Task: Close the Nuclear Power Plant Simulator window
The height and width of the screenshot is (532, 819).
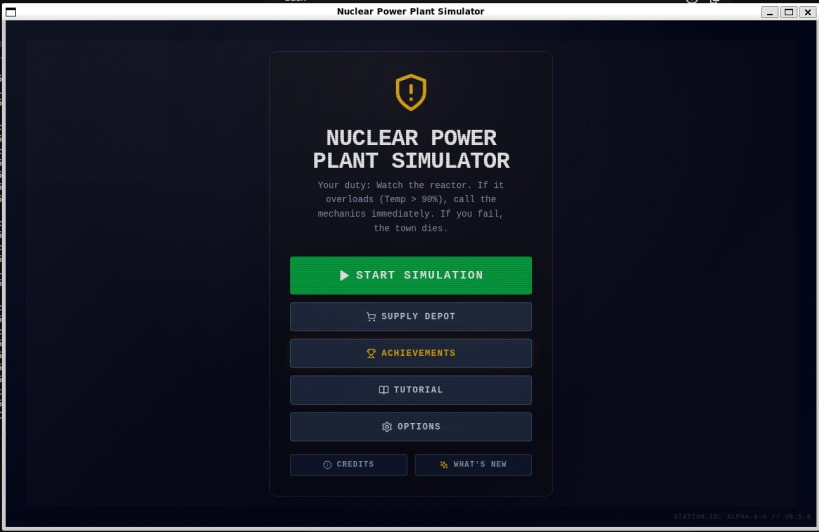Action: (808, 11)
